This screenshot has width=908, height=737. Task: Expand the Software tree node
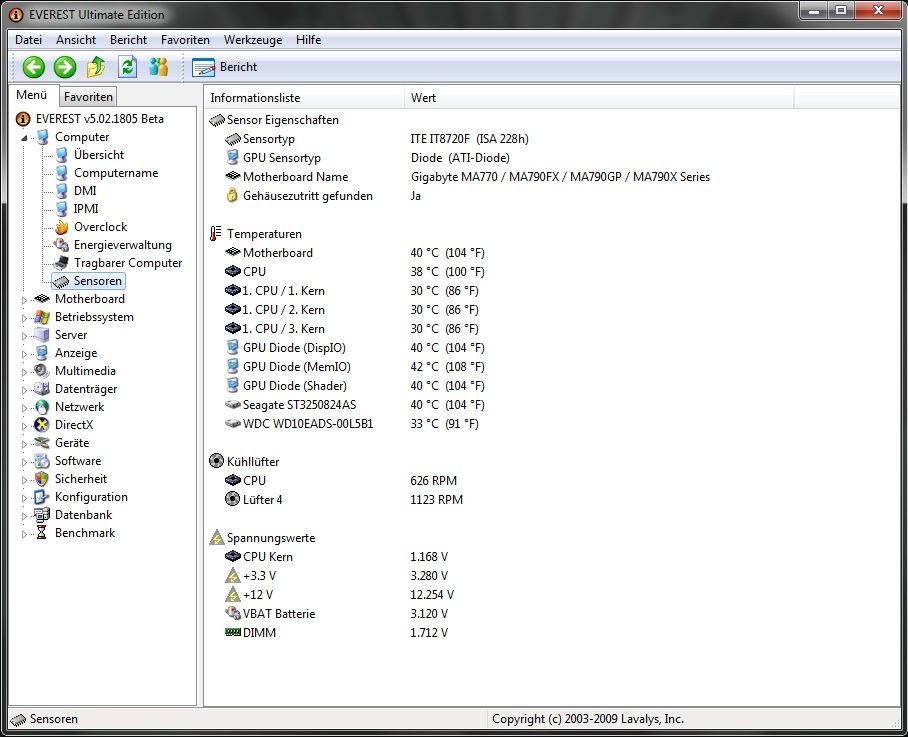24,461
